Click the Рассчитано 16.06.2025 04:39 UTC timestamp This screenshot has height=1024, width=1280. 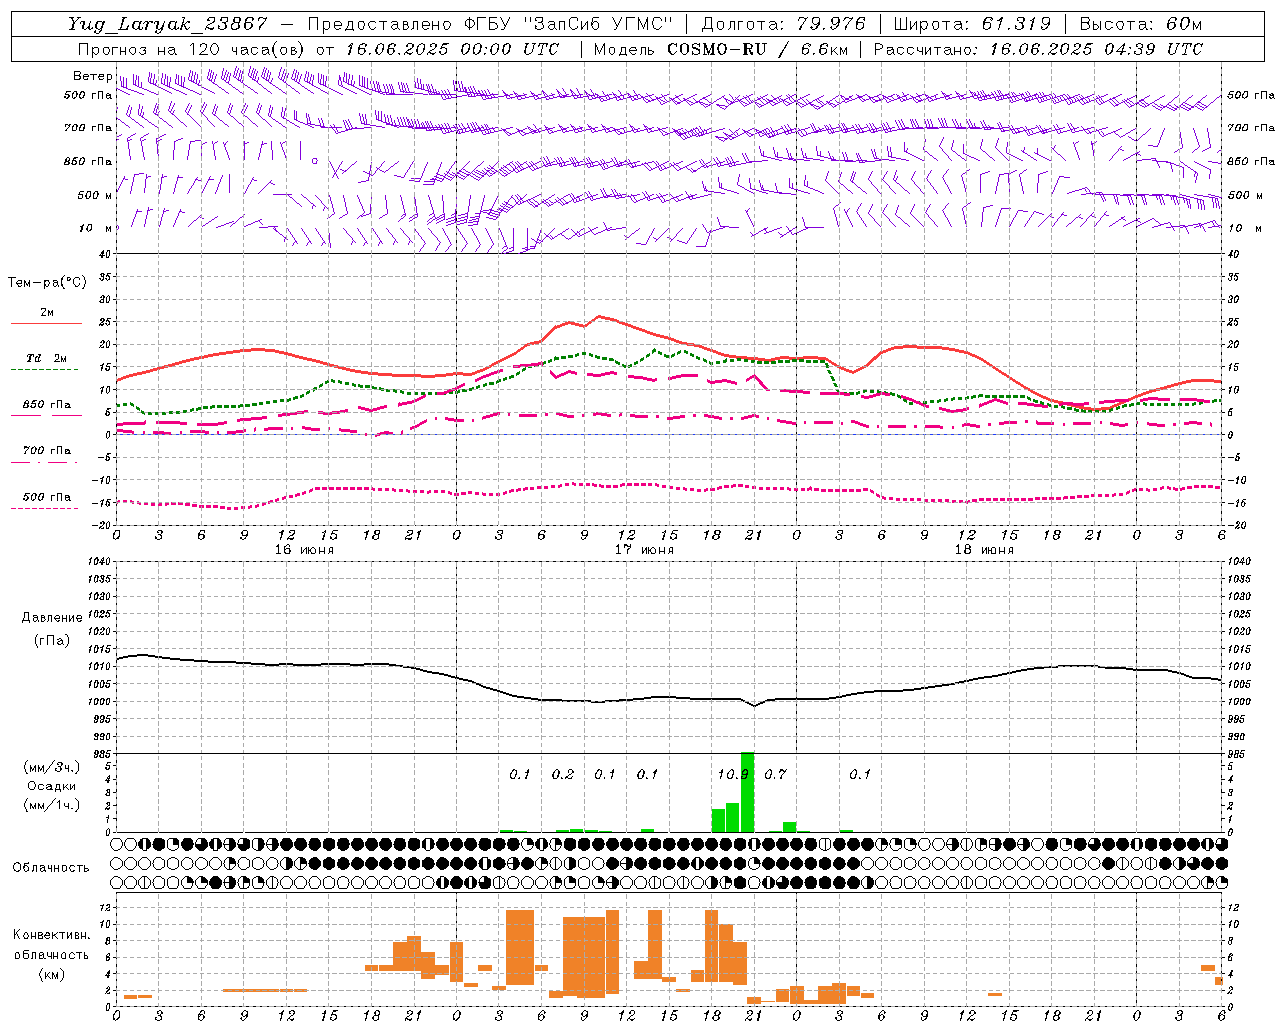[1038, 49]
